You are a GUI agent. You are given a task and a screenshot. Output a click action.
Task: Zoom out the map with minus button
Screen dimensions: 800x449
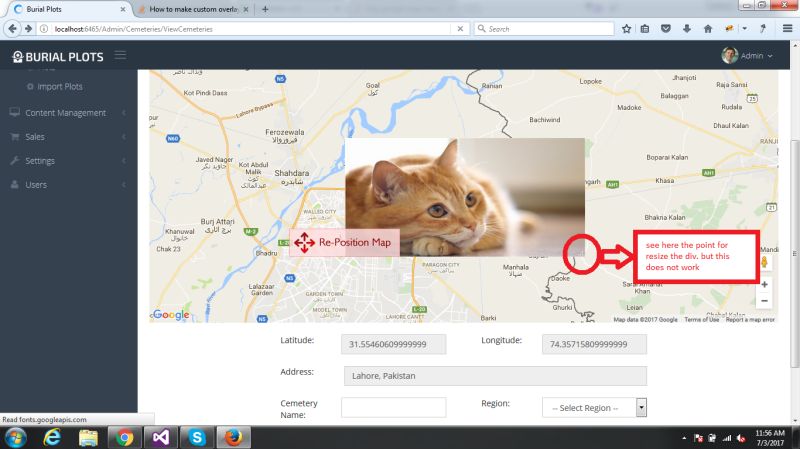tap(764, 301)
